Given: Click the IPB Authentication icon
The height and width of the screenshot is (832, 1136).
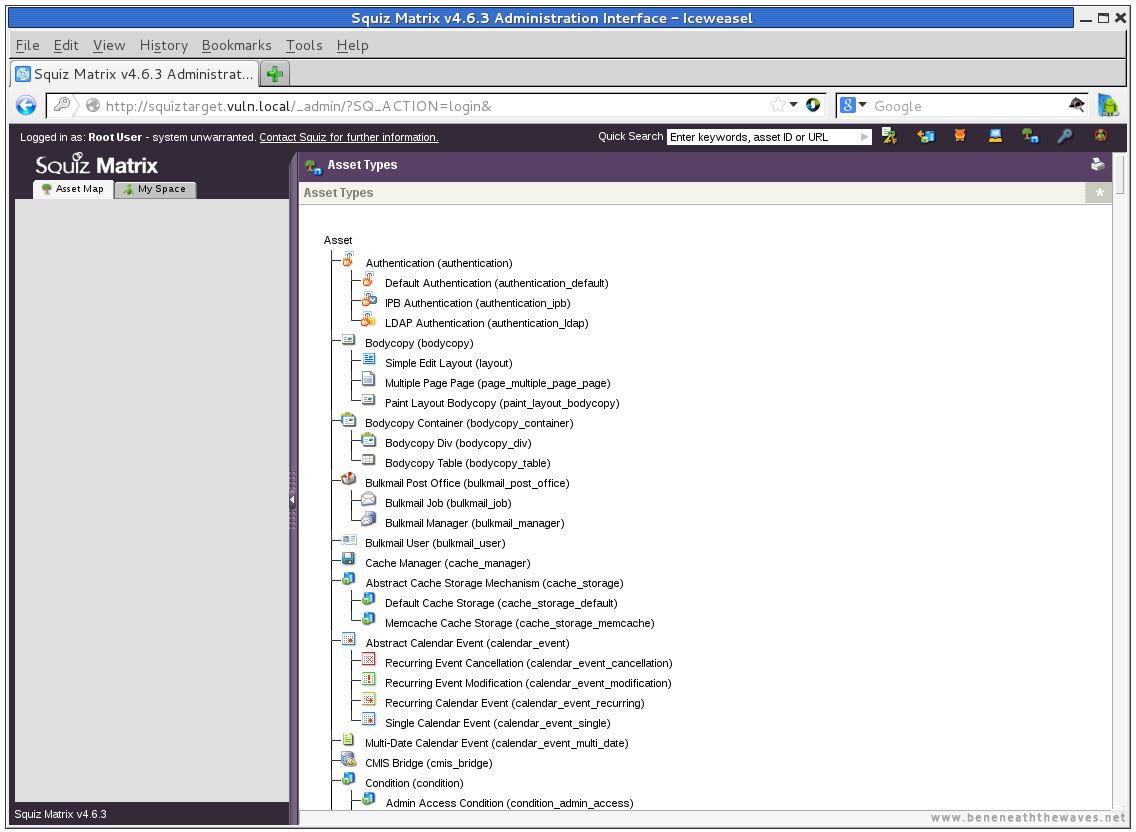Looking at the screenshot, I should click(369, 299).
